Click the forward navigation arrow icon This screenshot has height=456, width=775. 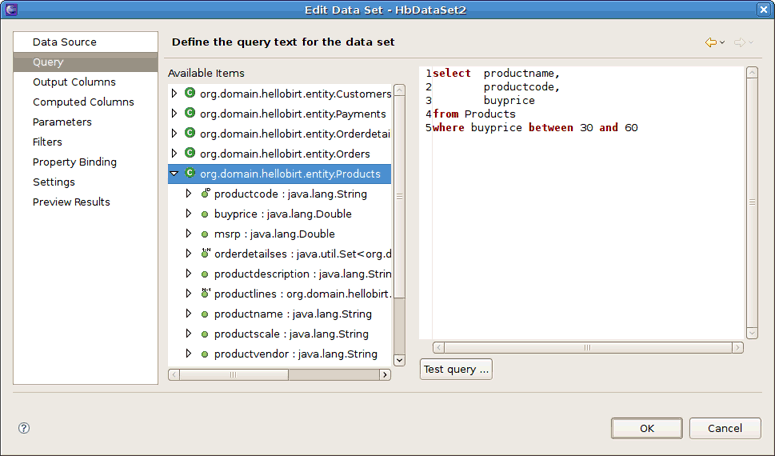pos(740,43)
